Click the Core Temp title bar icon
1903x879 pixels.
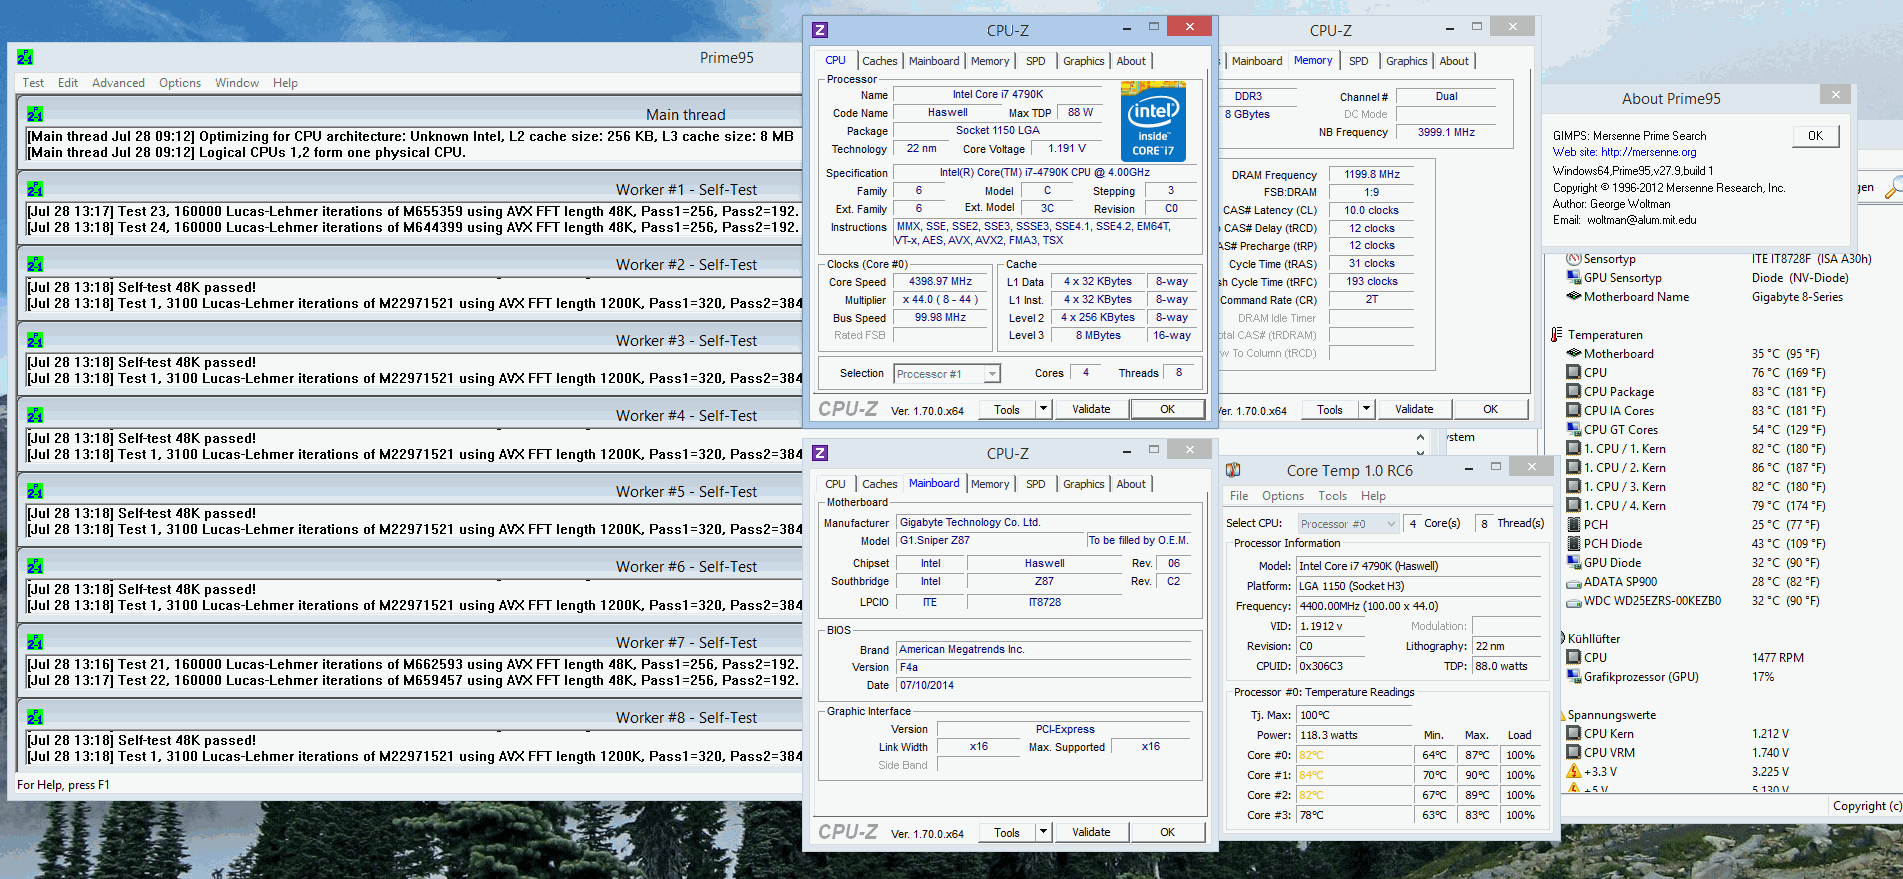(x=1233, y=470)
